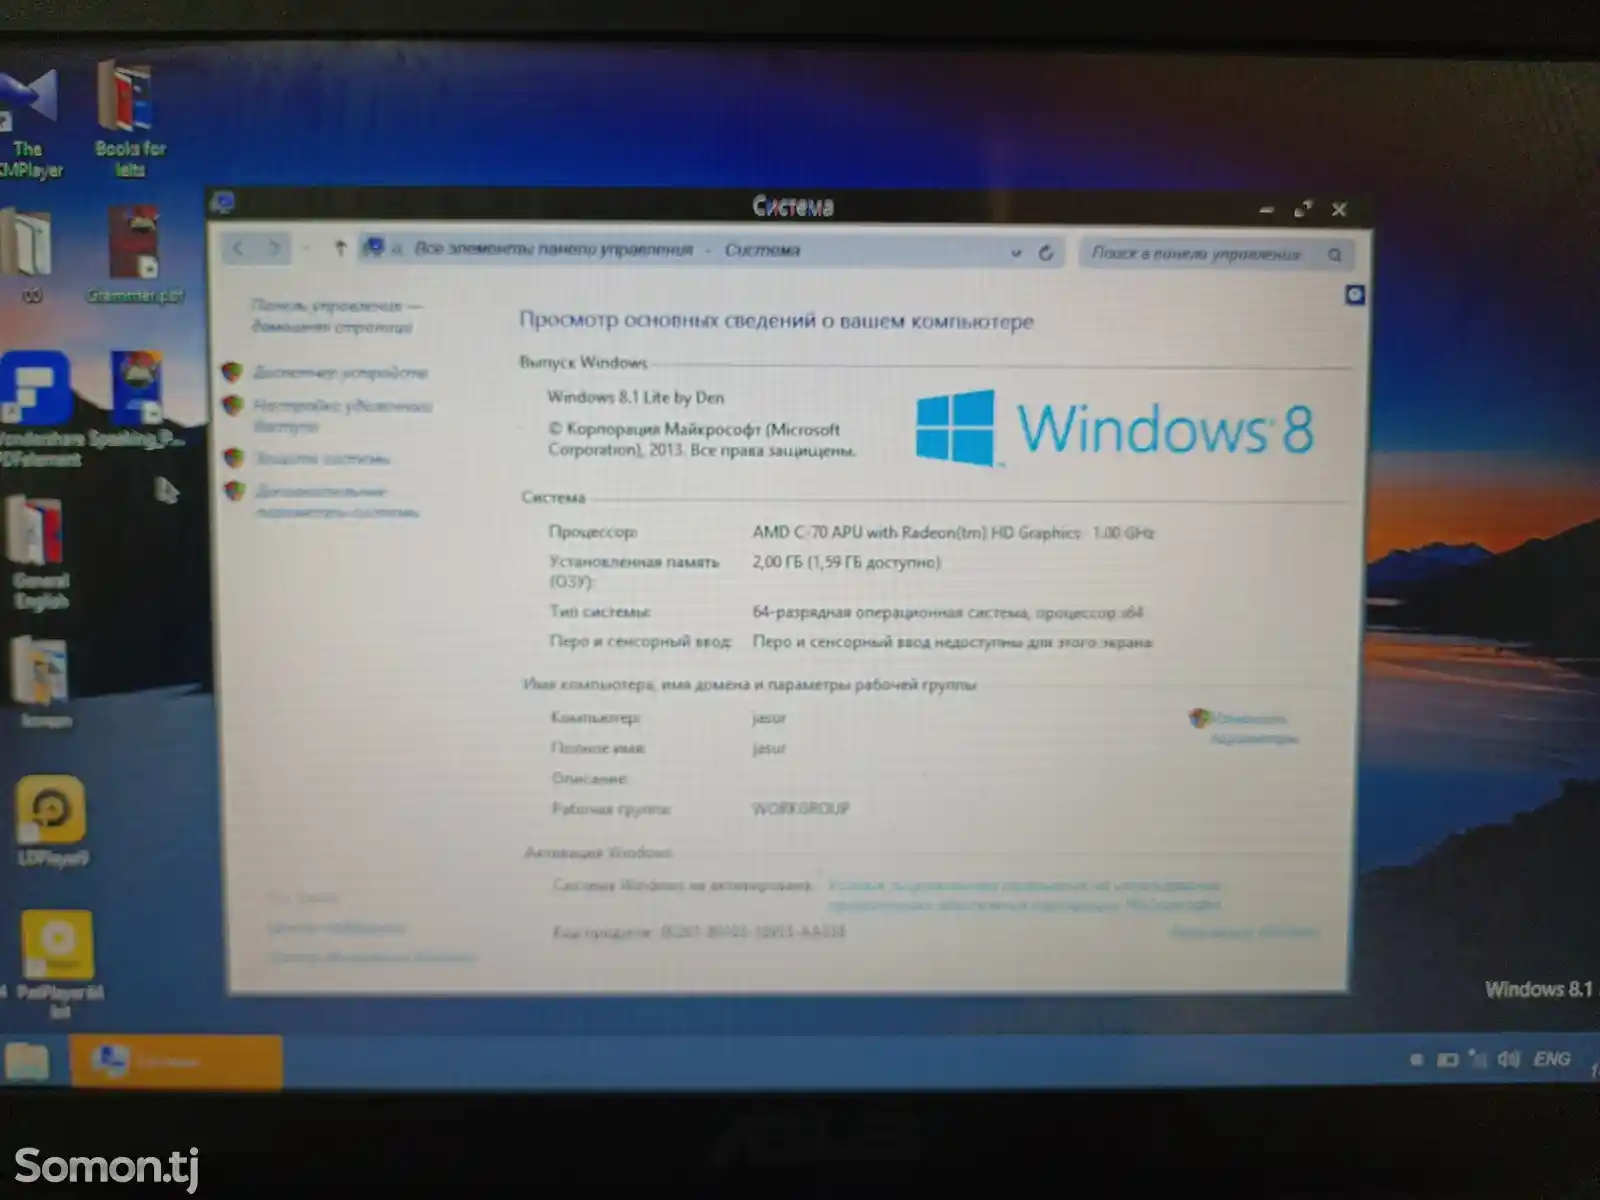Viewport: 1600px width, 1200px height.
Task: Switch the ENG language indicator
Action: 1552,1059
